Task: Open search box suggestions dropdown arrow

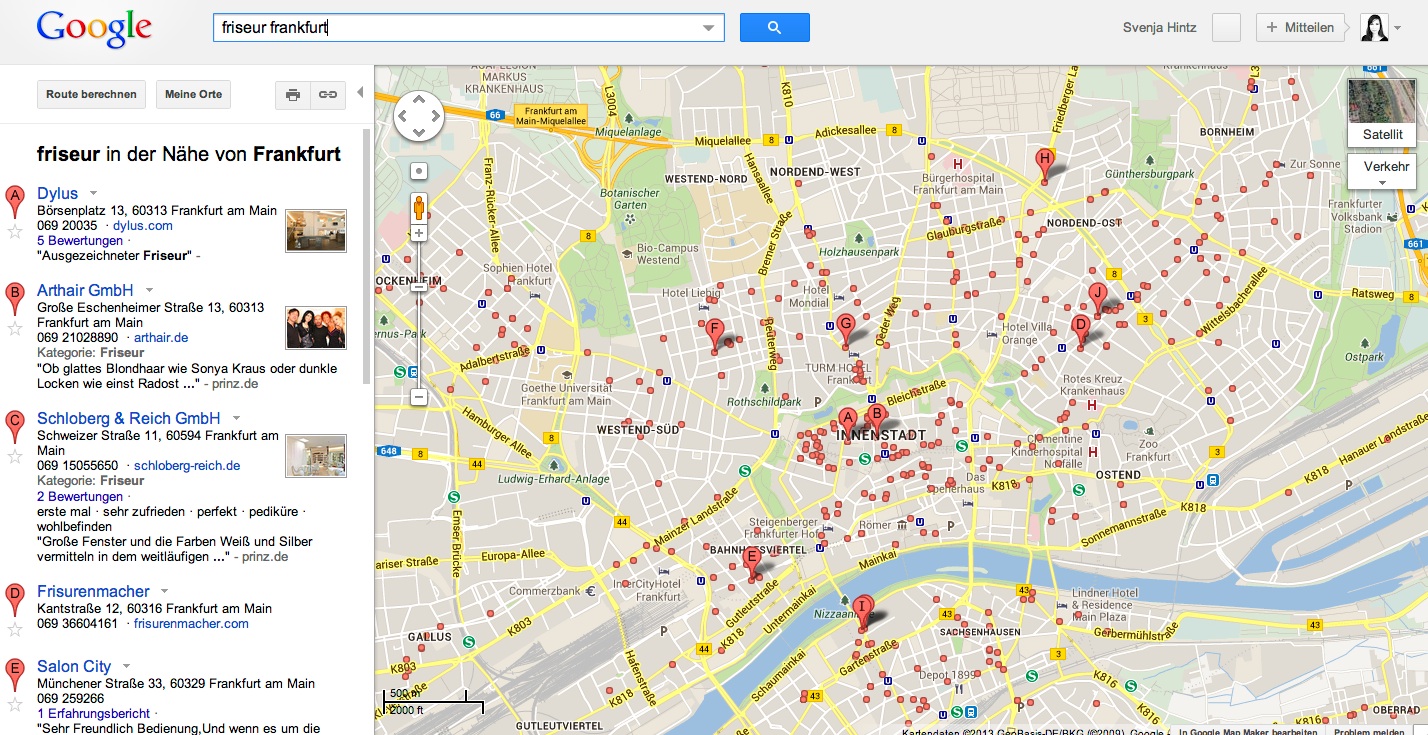Action: coord(710,28)
